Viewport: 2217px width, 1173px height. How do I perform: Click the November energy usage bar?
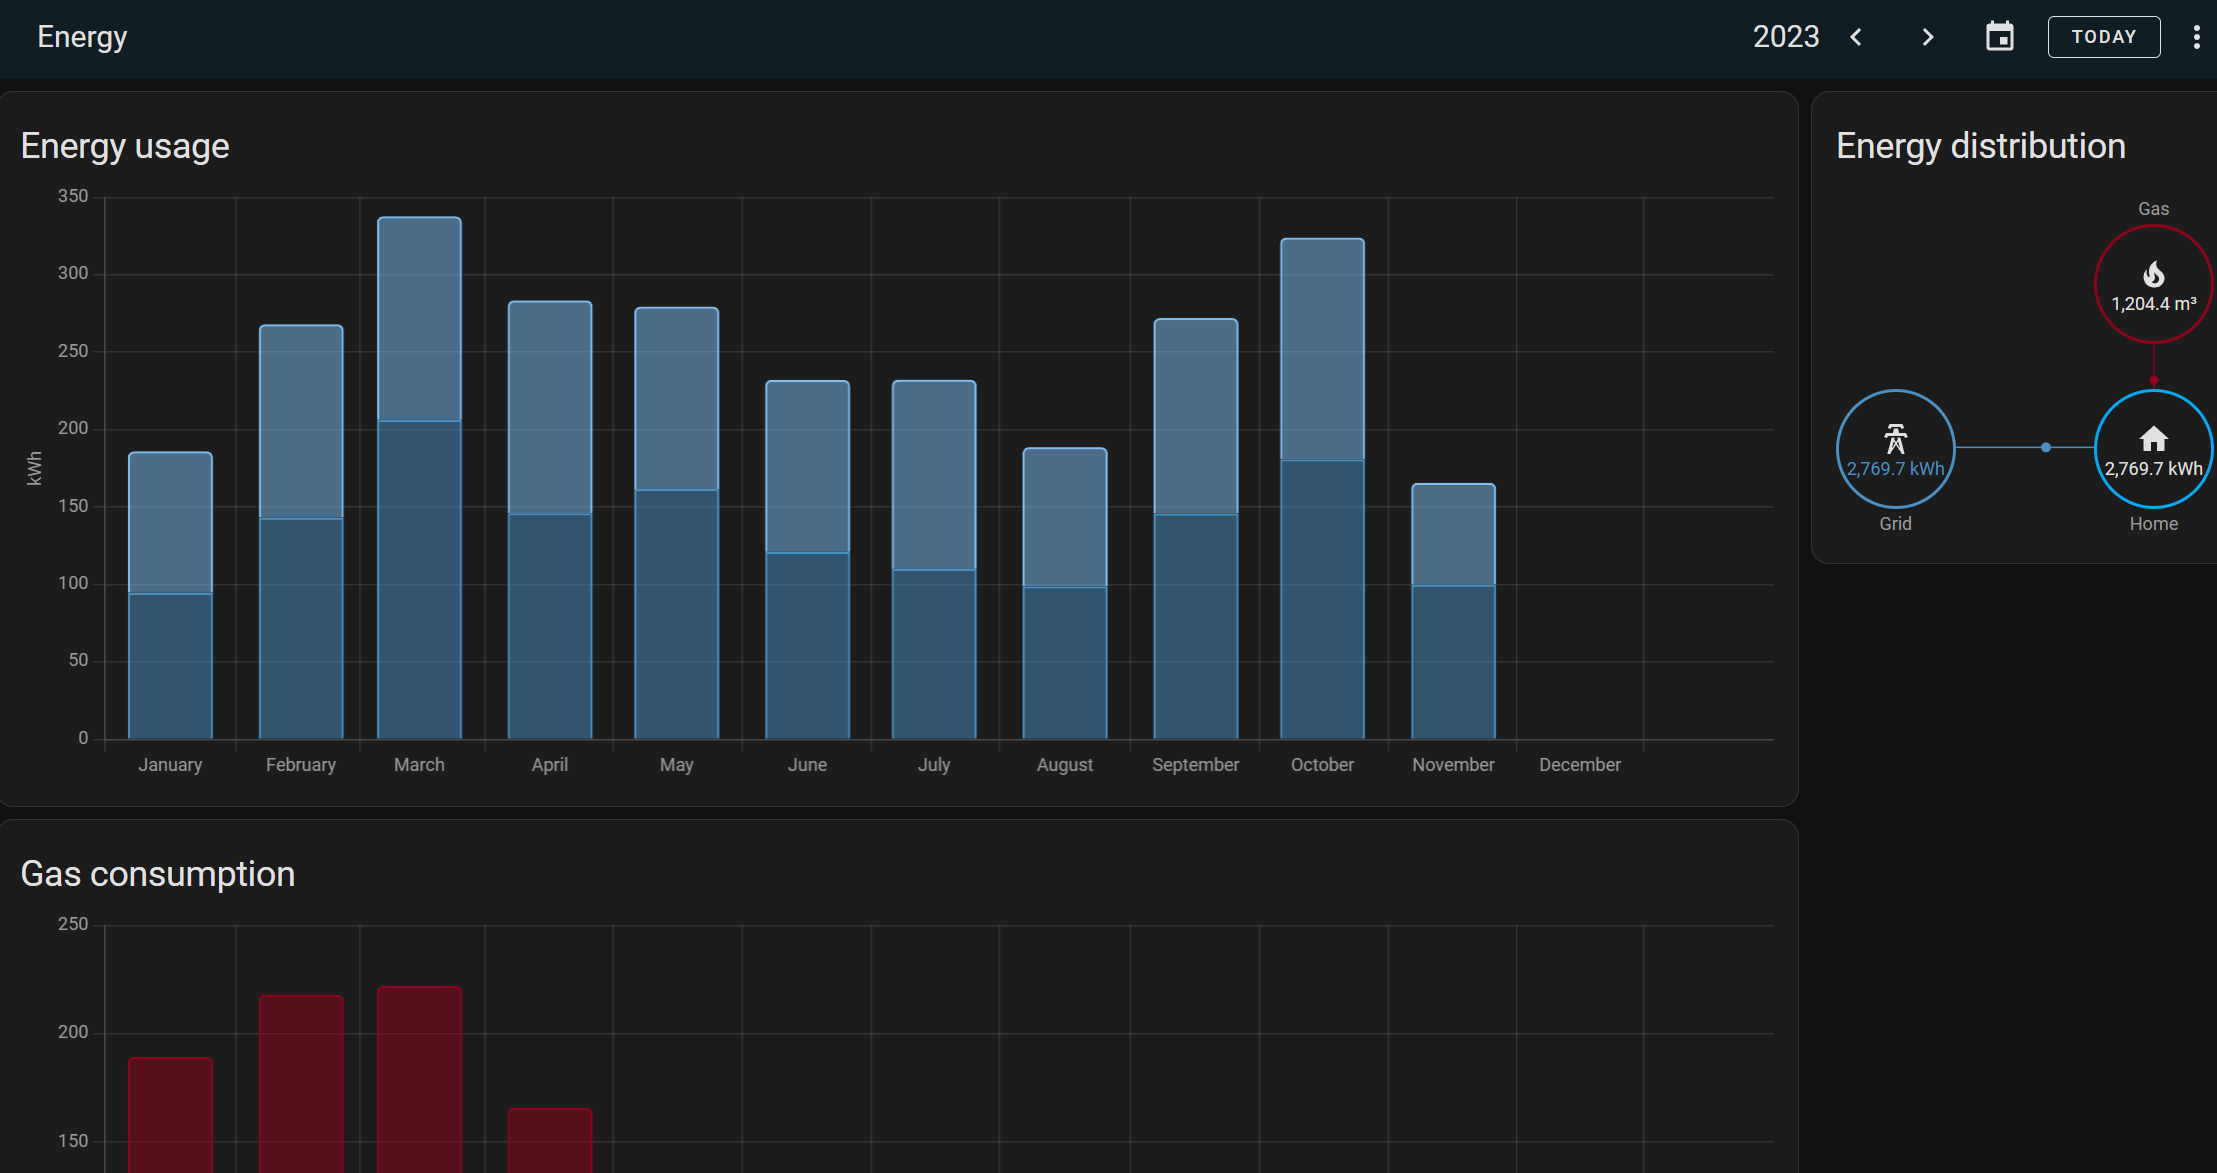(x=1453, y=612)
